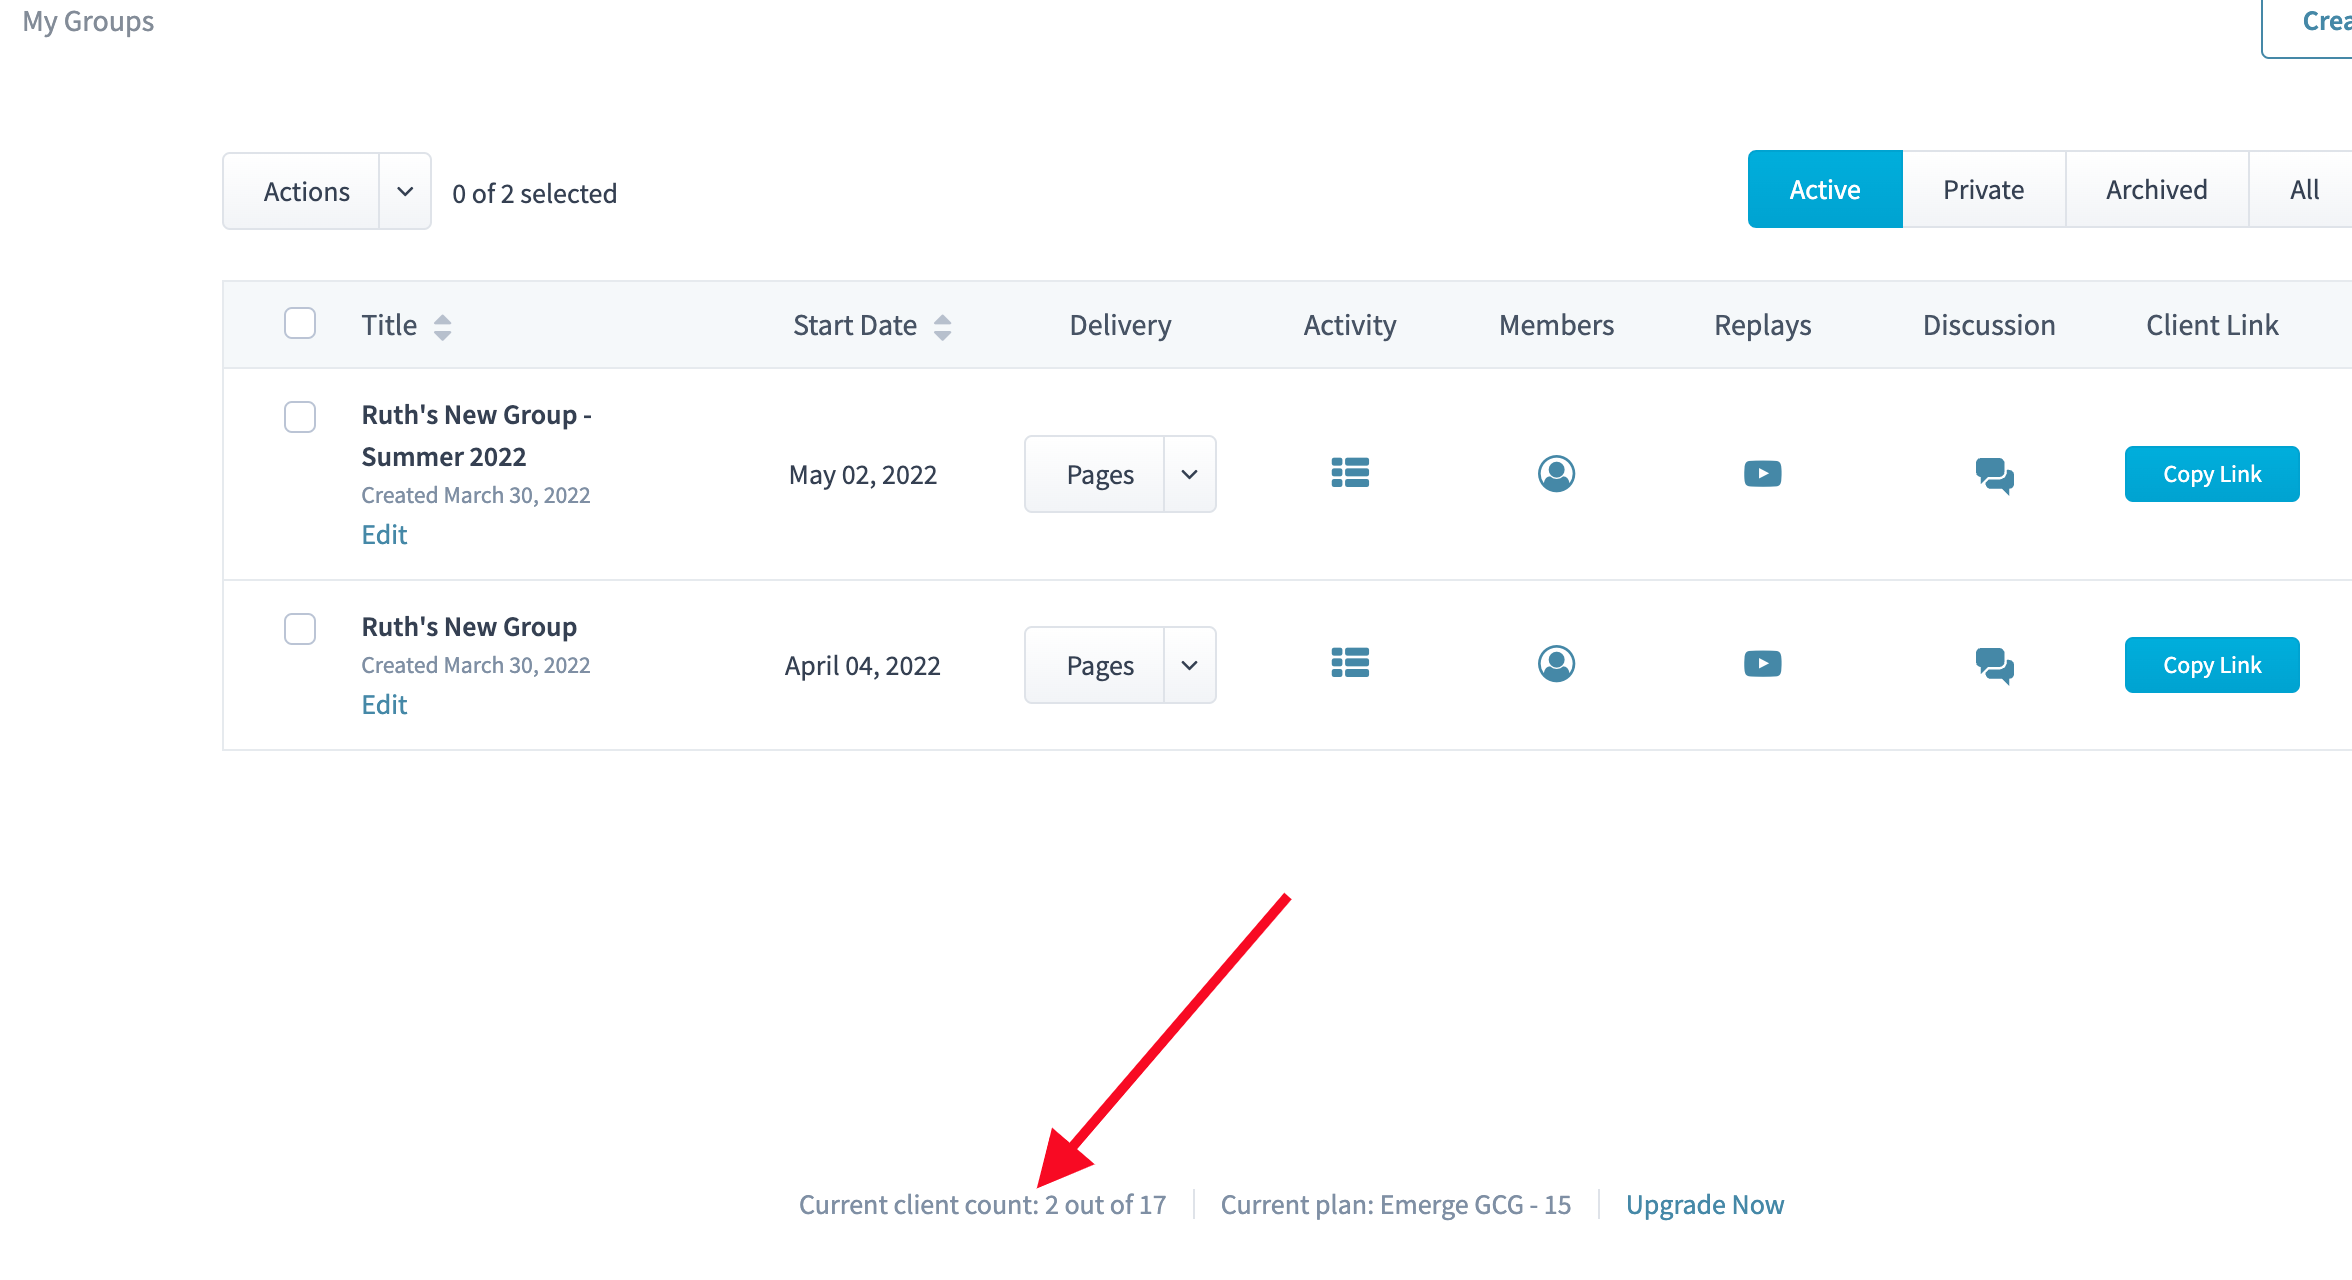Switch to the Archived tab
2352x1280 pixels.
tap(2156, 190)
